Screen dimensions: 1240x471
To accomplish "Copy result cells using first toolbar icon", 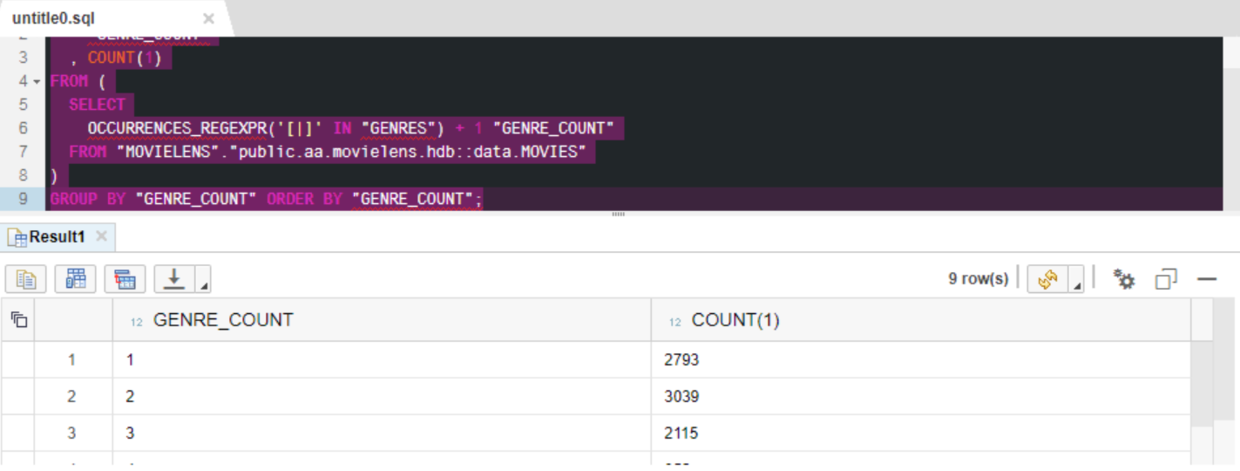I will (26, 279).
